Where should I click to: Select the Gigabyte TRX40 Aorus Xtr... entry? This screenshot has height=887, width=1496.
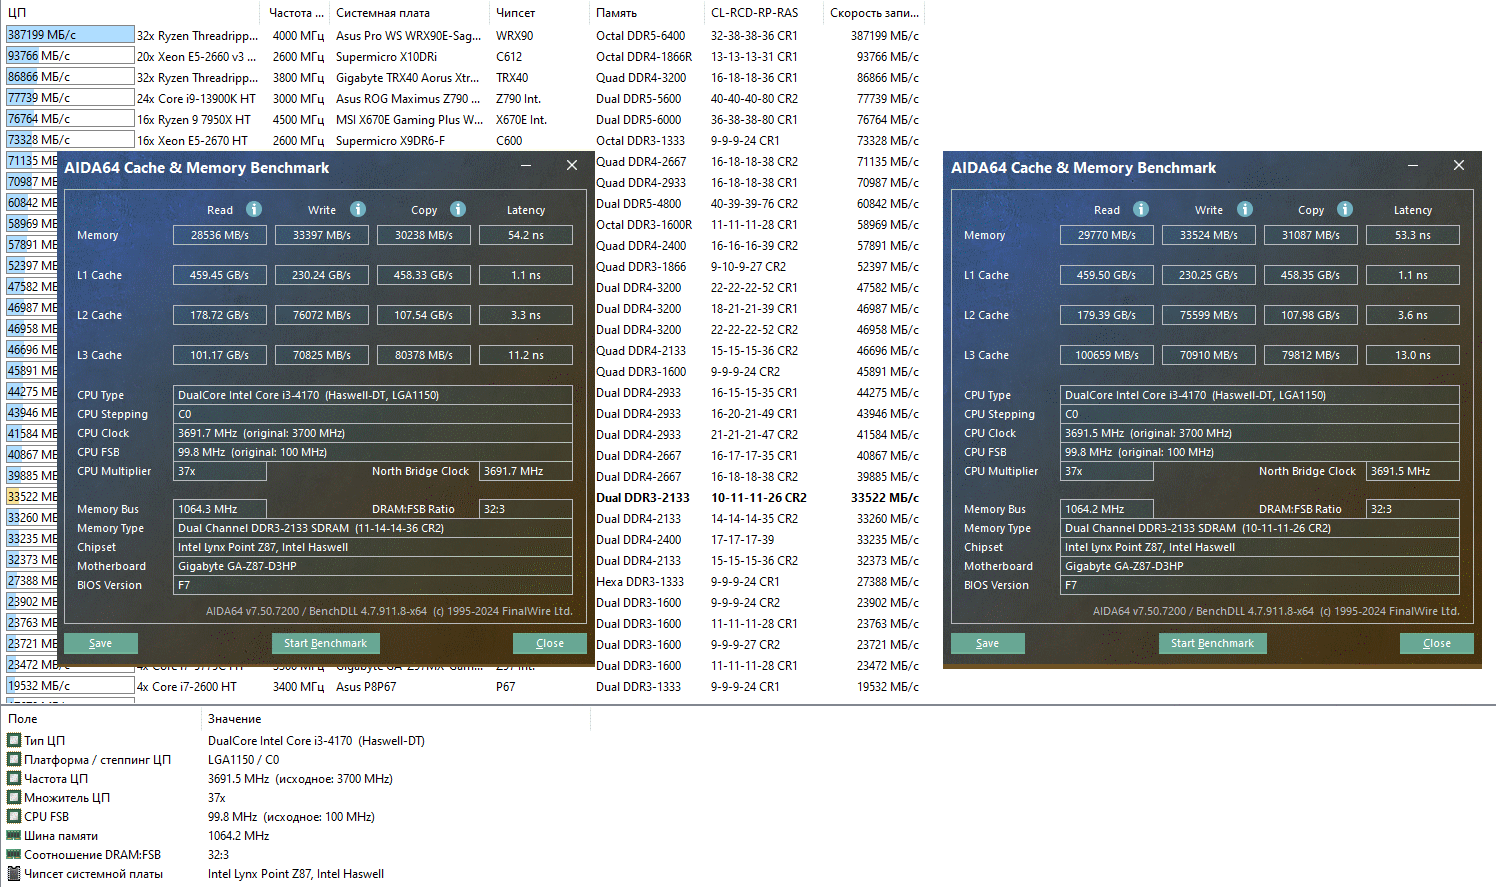click(407, 77)
